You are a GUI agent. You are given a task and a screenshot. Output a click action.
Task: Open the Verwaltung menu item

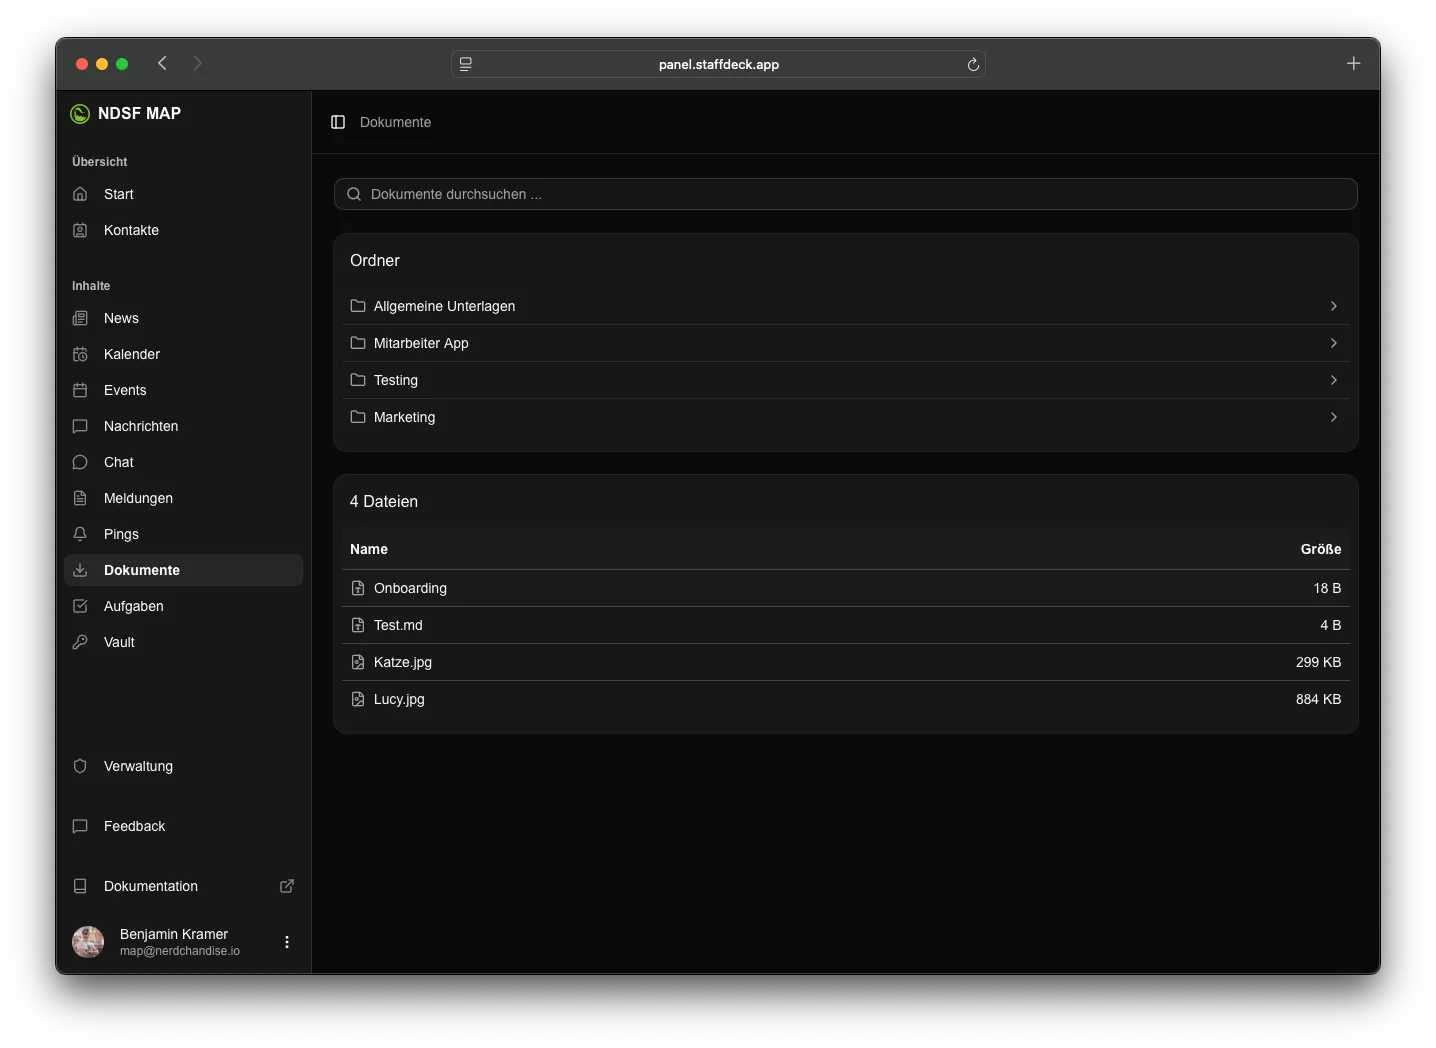click(183, 766)
